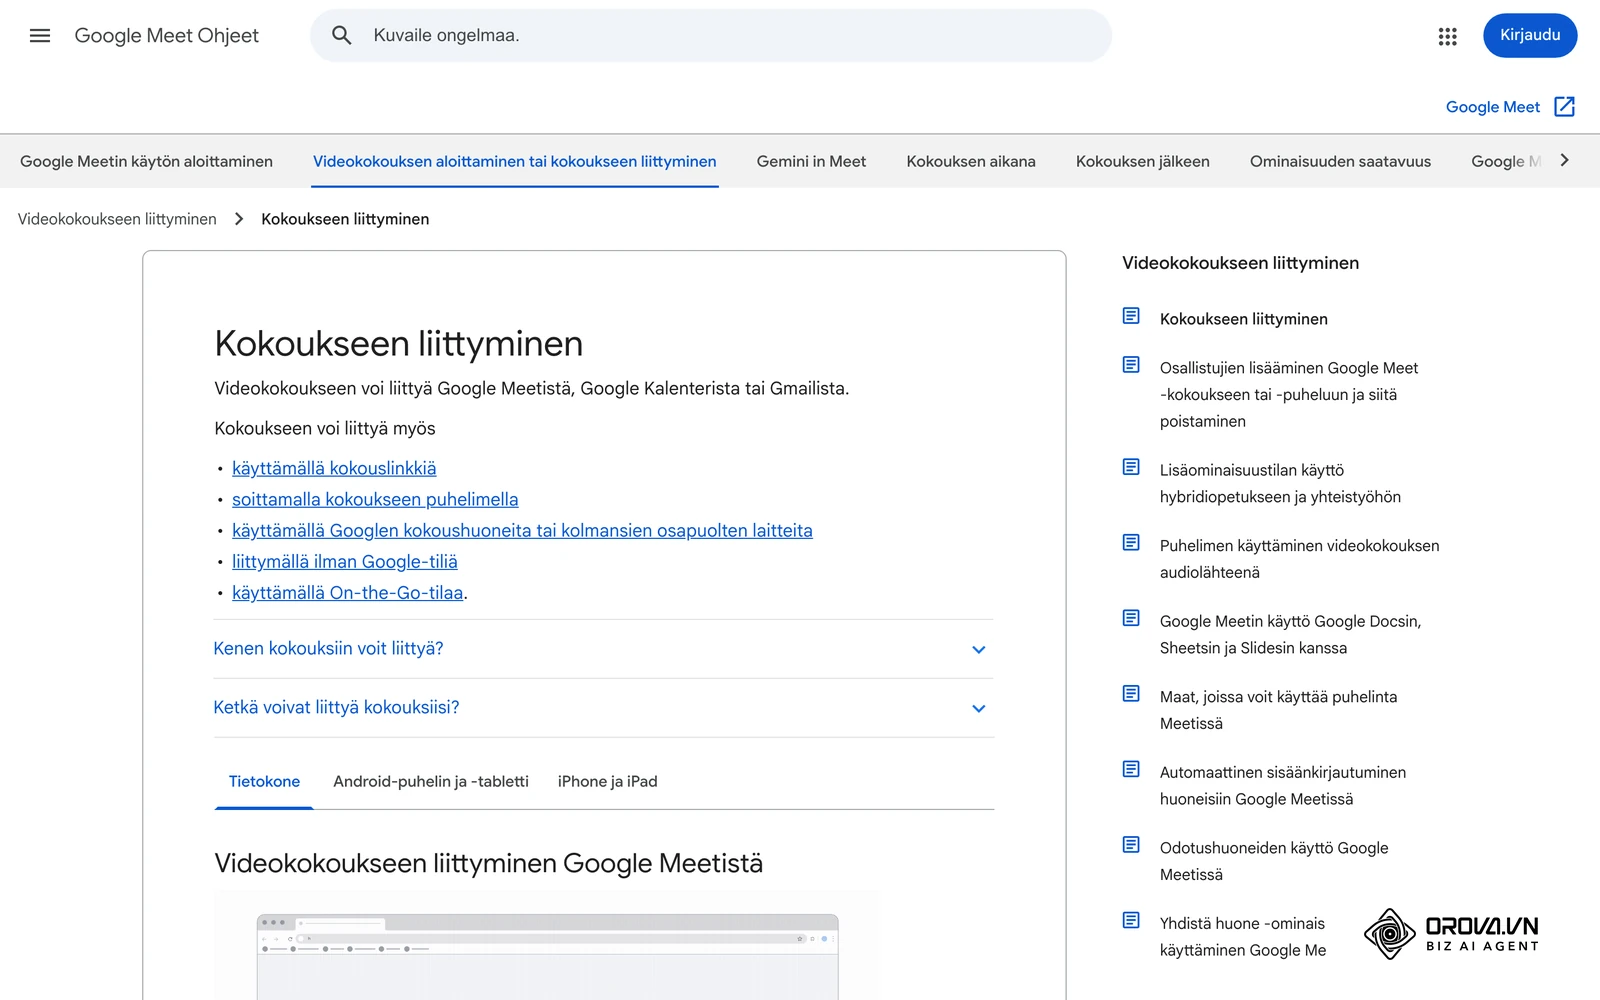Click the search magnifier icon
This screenshot has width=1600, height=1000.
[x=342, y=36]
